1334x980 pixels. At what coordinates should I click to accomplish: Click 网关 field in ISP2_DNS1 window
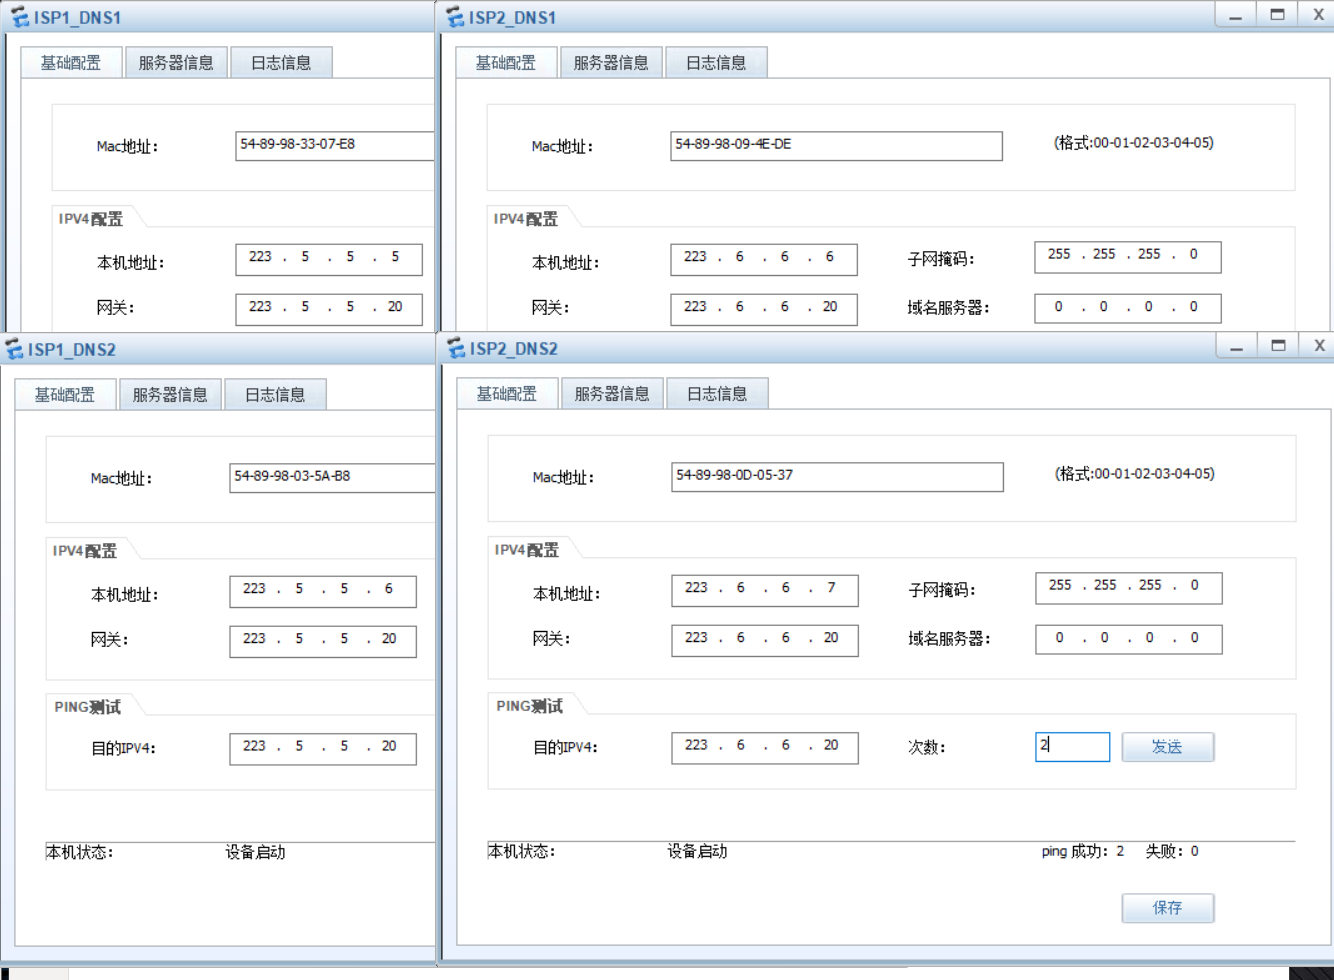[x=764, y=309]
